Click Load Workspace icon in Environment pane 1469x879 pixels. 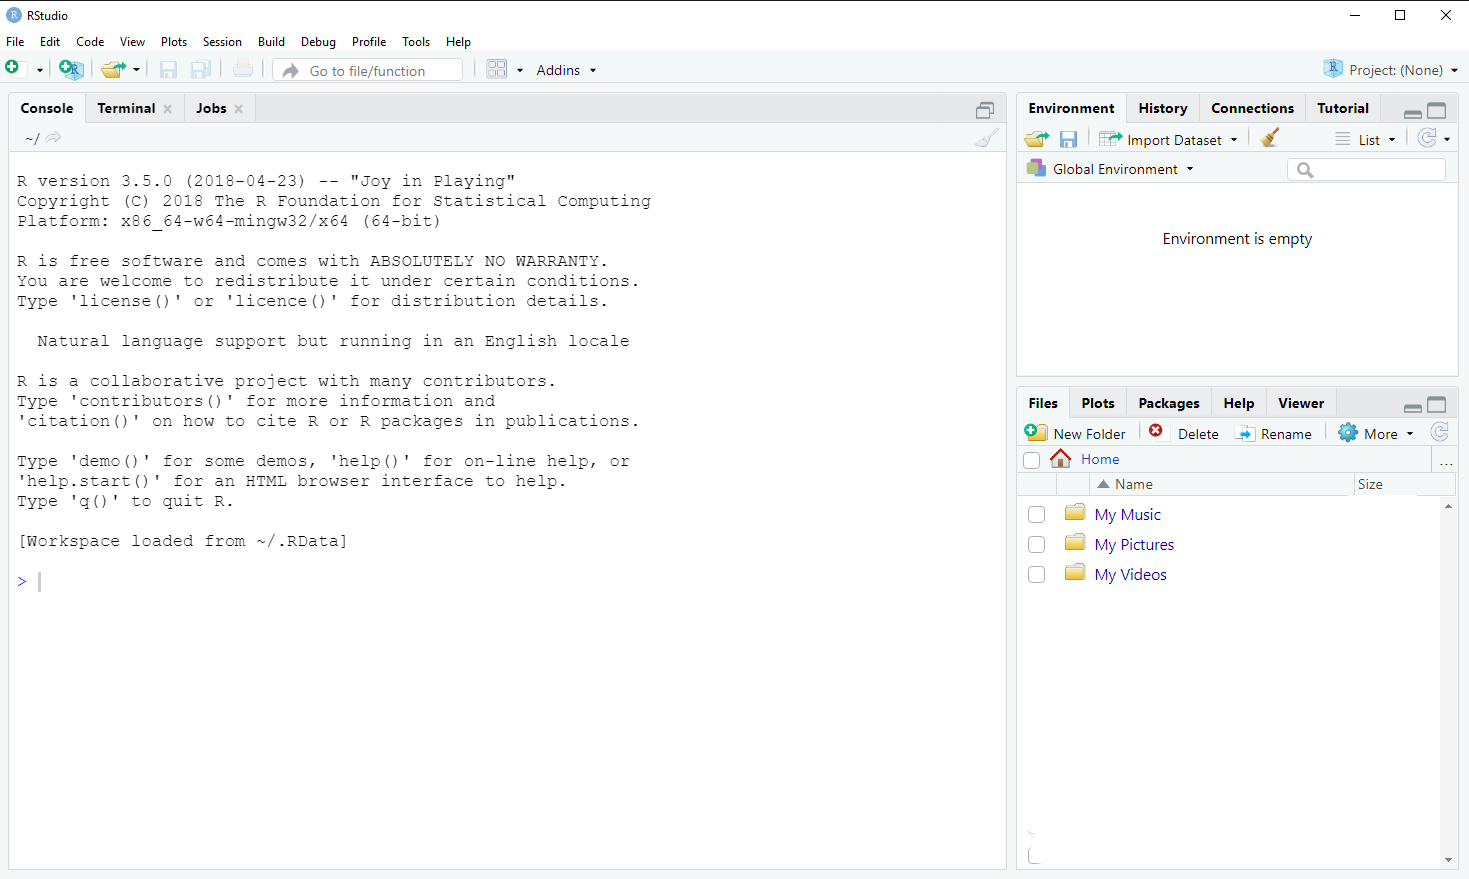click(x=1037, y=139)
